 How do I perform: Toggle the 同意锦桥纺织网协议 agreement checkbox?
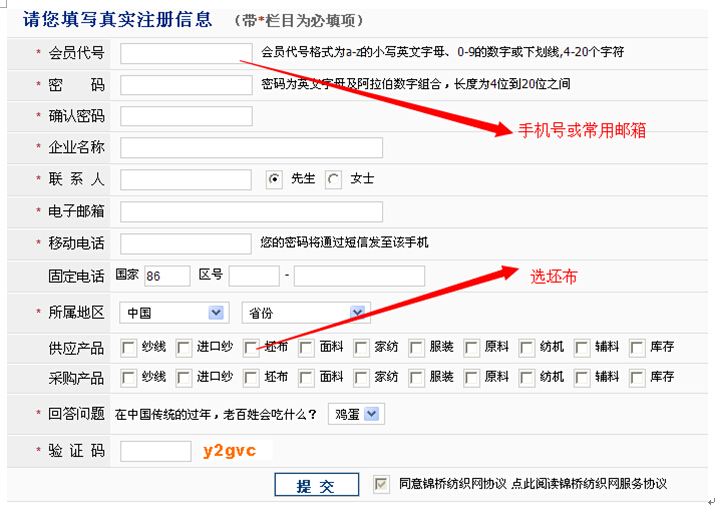click(x=380, y=484)
